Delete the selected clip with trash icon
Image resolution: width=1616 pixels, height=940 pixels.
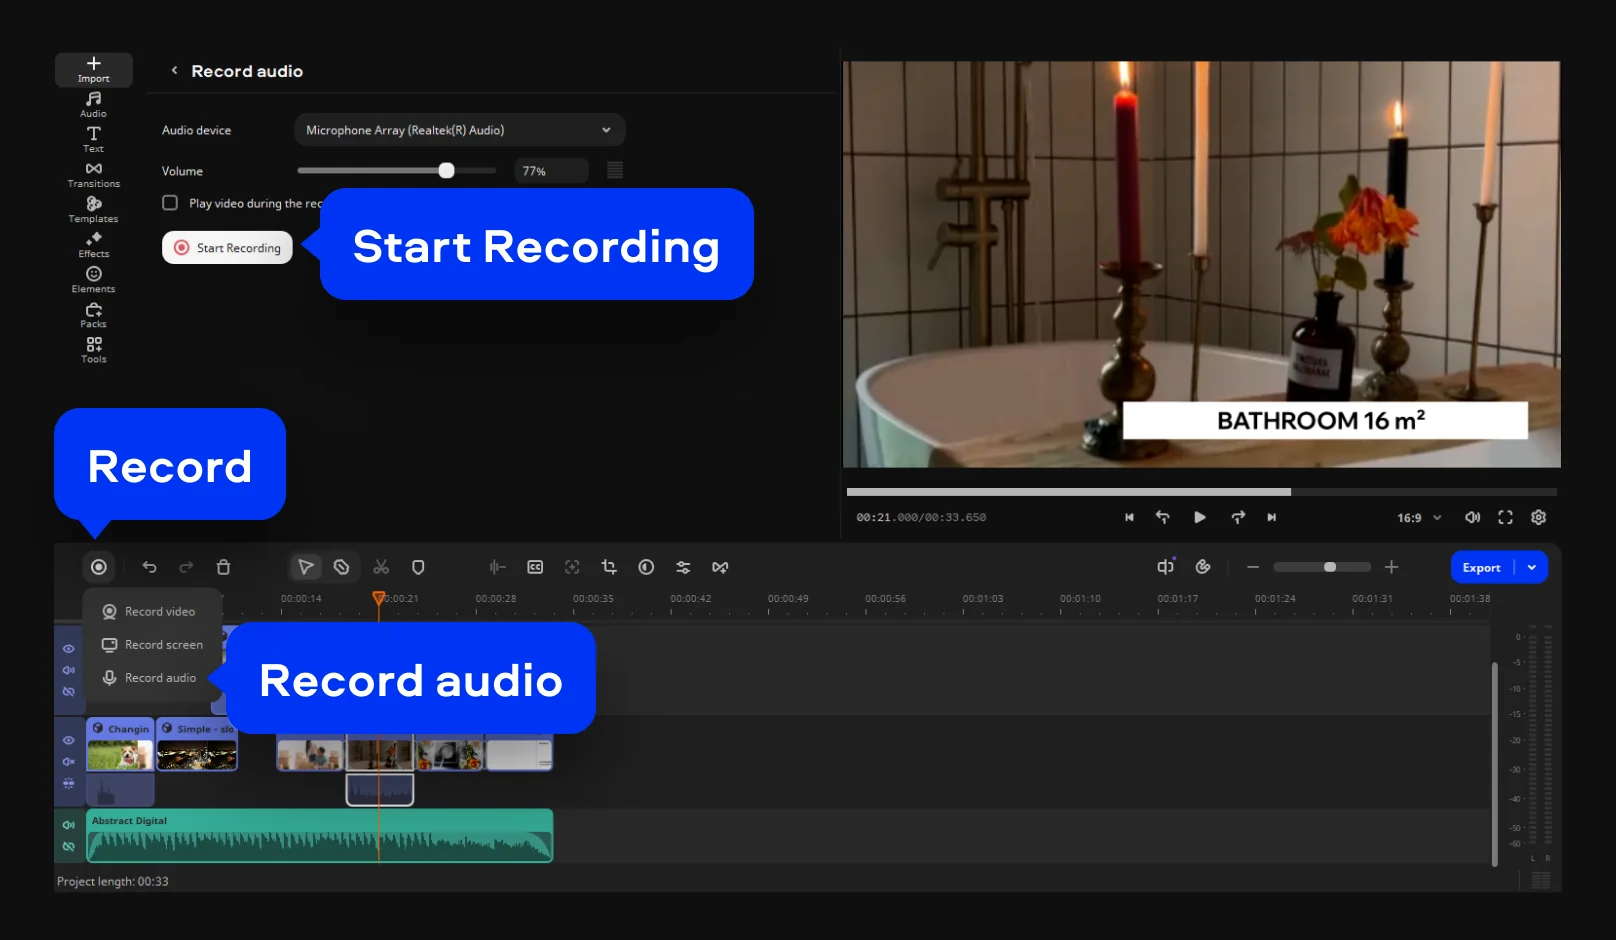224,567
